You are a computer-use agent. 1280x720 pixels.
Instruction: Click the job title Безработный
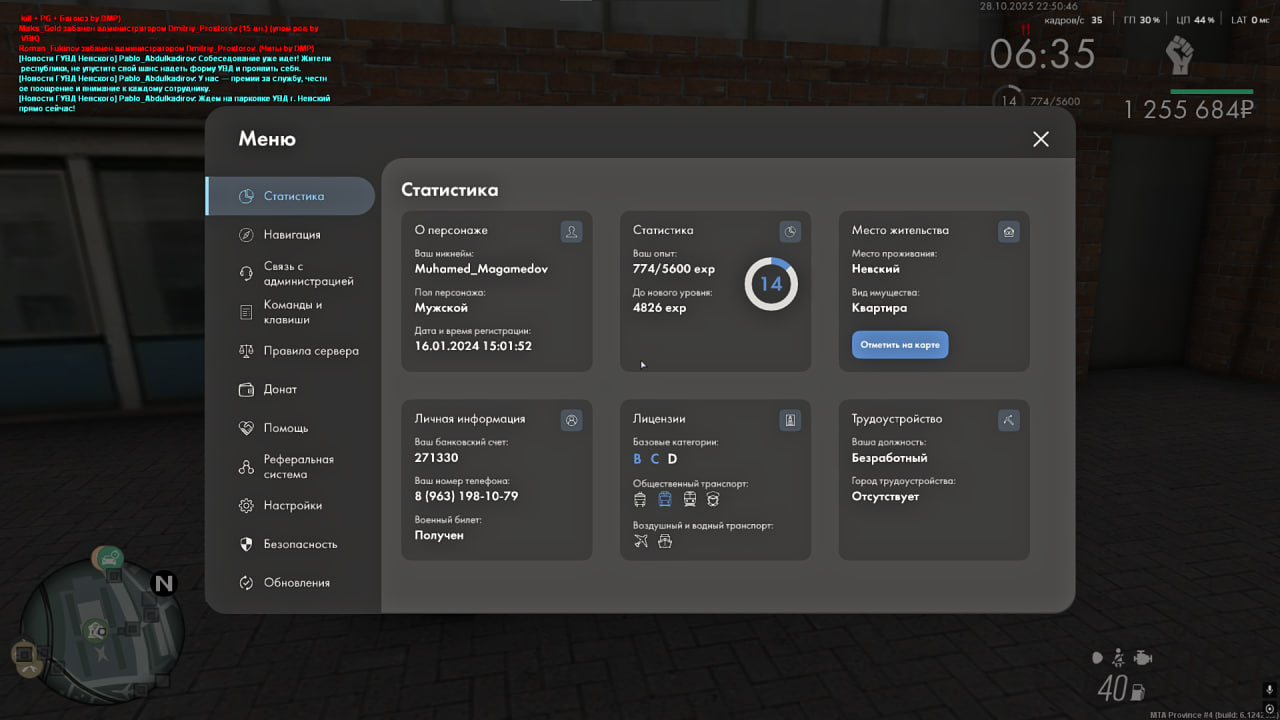(890, 458)
